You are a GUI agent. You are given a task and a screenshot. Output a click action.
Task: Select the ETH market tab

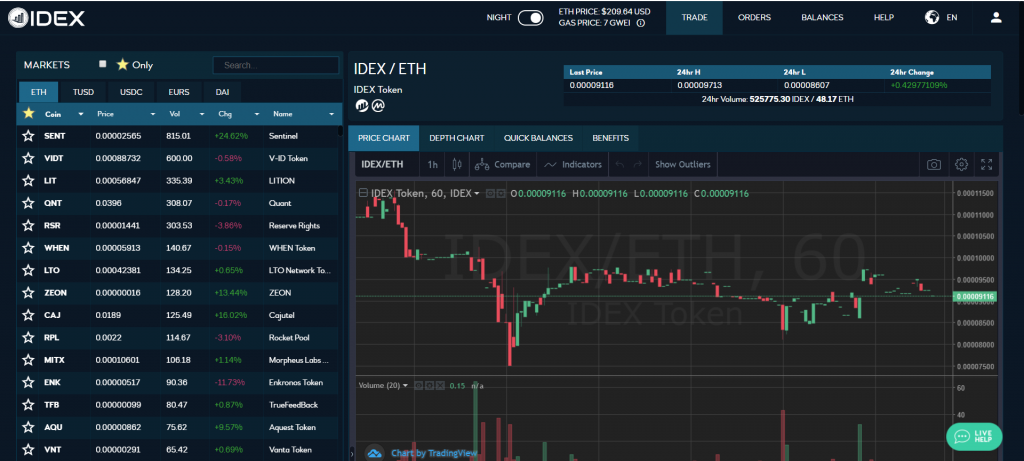click(39, 92)
